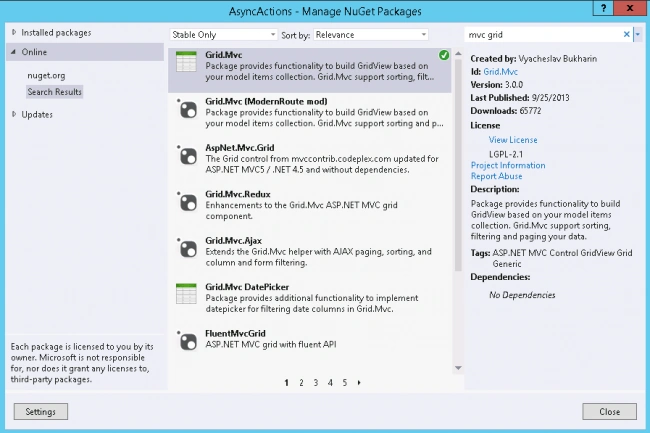Select the Grid.Mvc package title
Screen dimensions: 650x433
click(223, 55)
